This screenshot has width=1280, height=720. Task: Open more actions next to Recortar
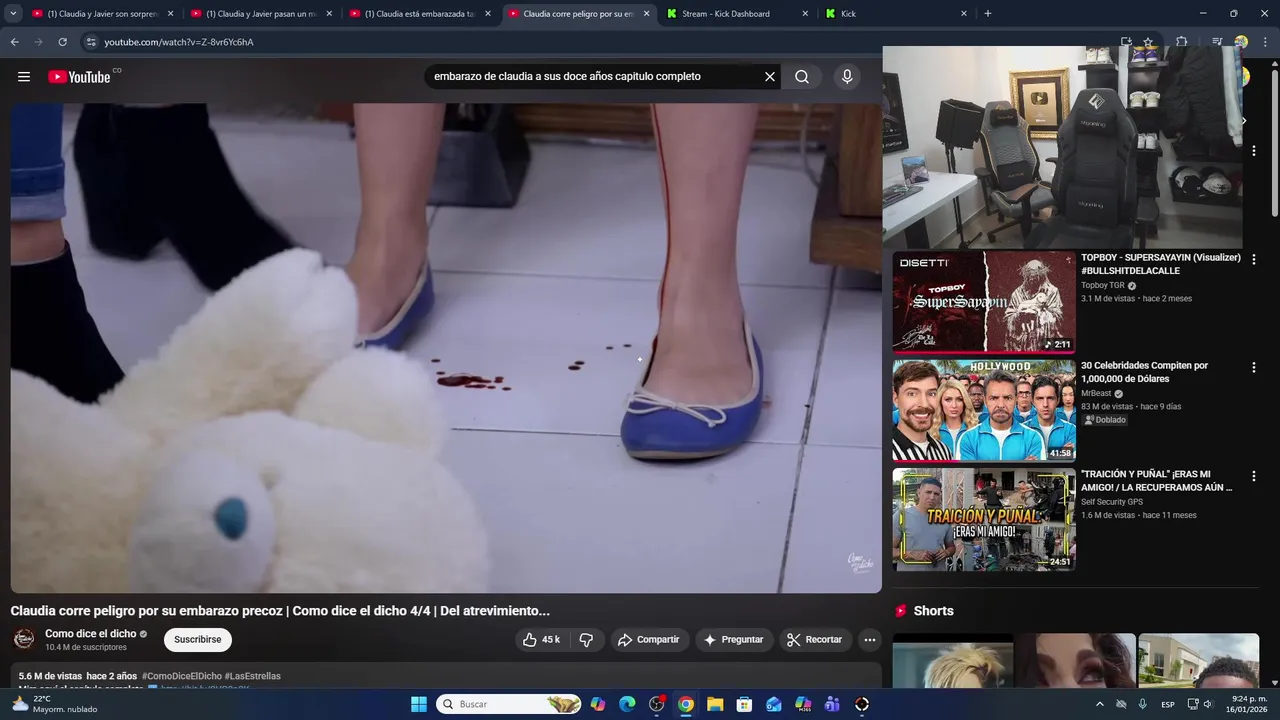(x=870, y=640)
